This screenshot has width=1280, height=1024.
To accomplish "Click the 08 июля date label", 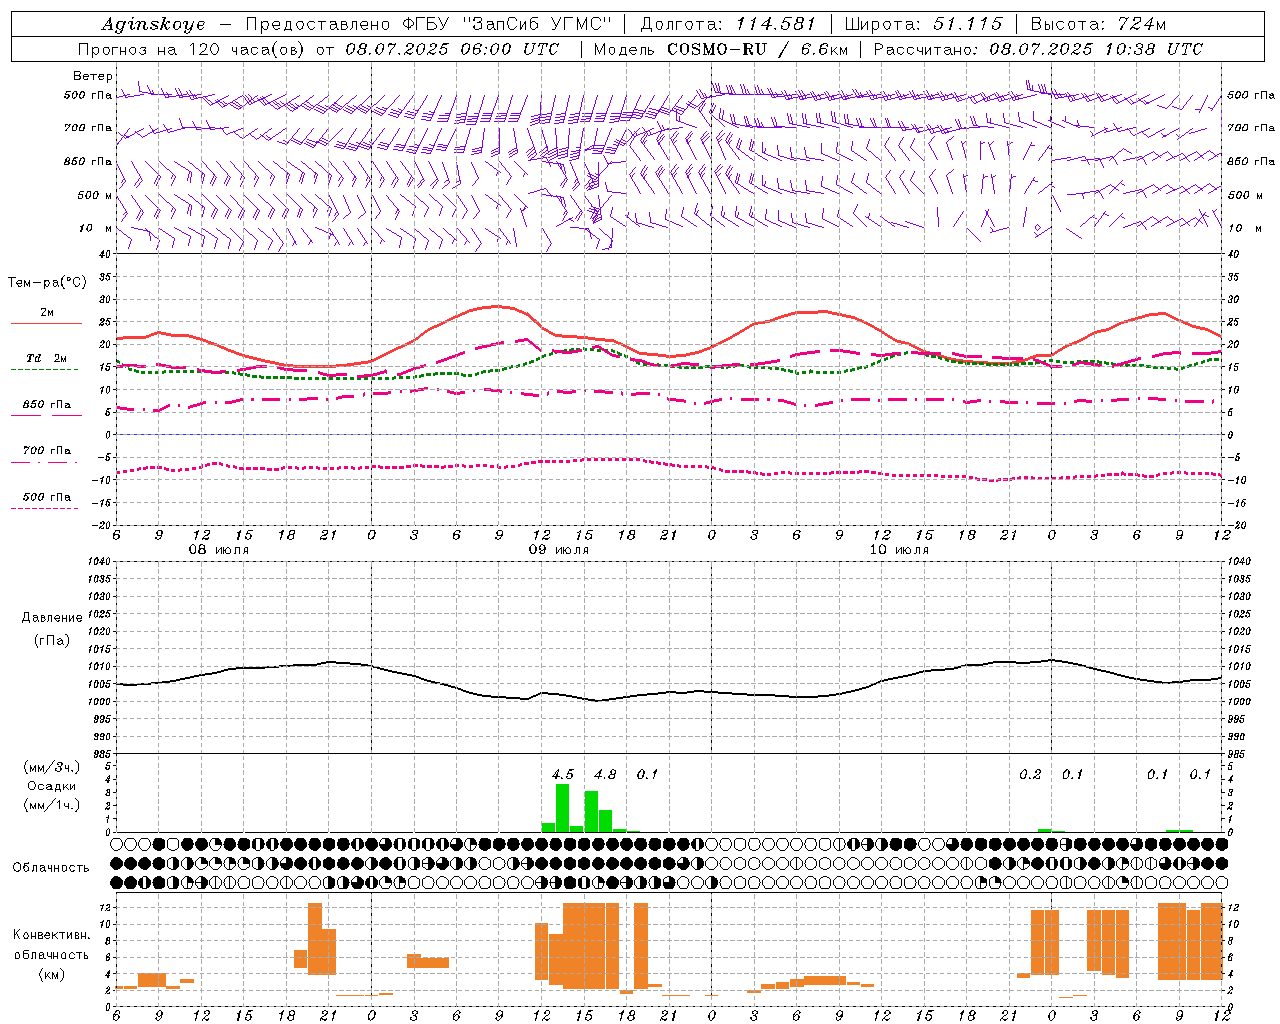I will [219, 550].
